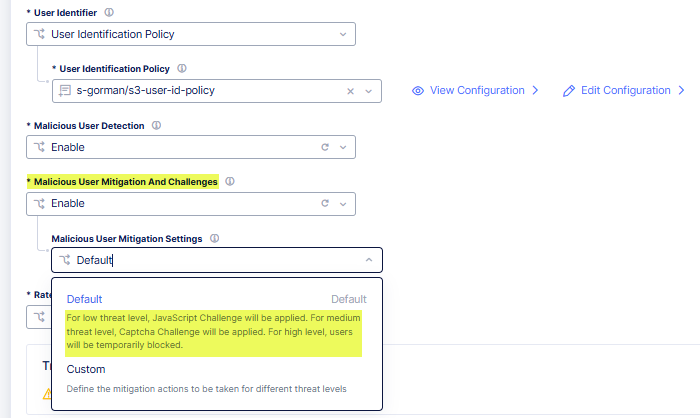Image resolution: width=700 pixels, height=418 pixels.
Task: Click the info icon next to User Identifier
Action: [109, 13]
